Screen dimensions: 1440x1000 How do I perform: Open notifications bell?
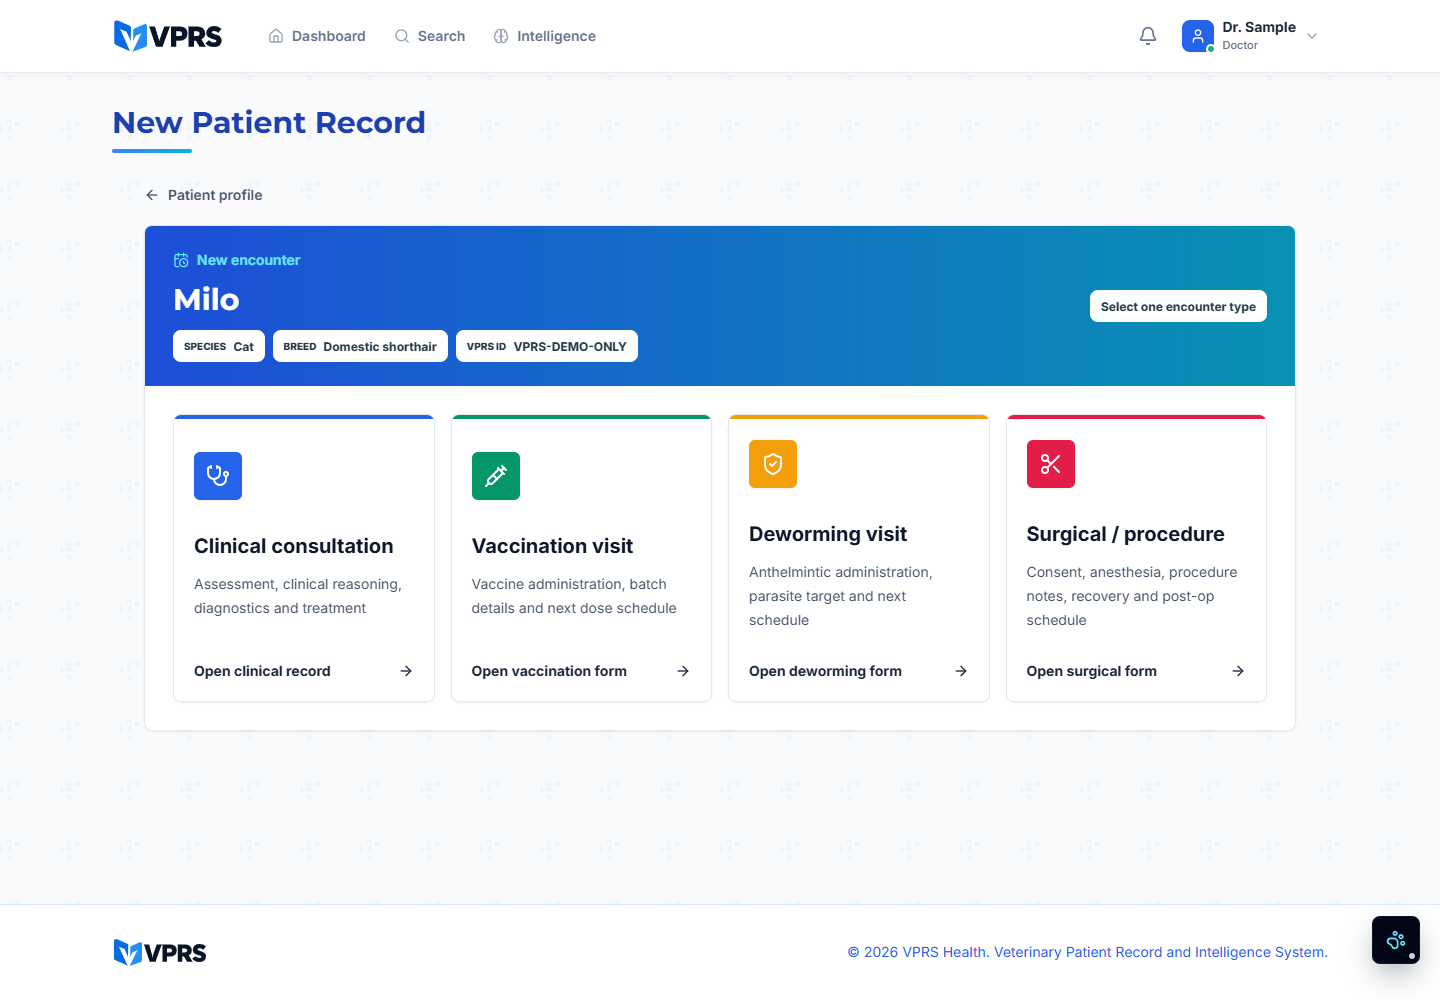pyautogui.click(x=1148, y=36)
